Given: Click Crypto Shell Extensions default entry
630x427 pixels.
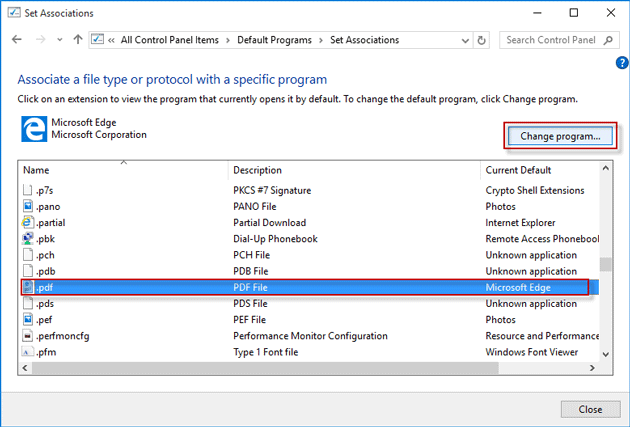Looking at the screenshot, I should [x=535, y=190].
